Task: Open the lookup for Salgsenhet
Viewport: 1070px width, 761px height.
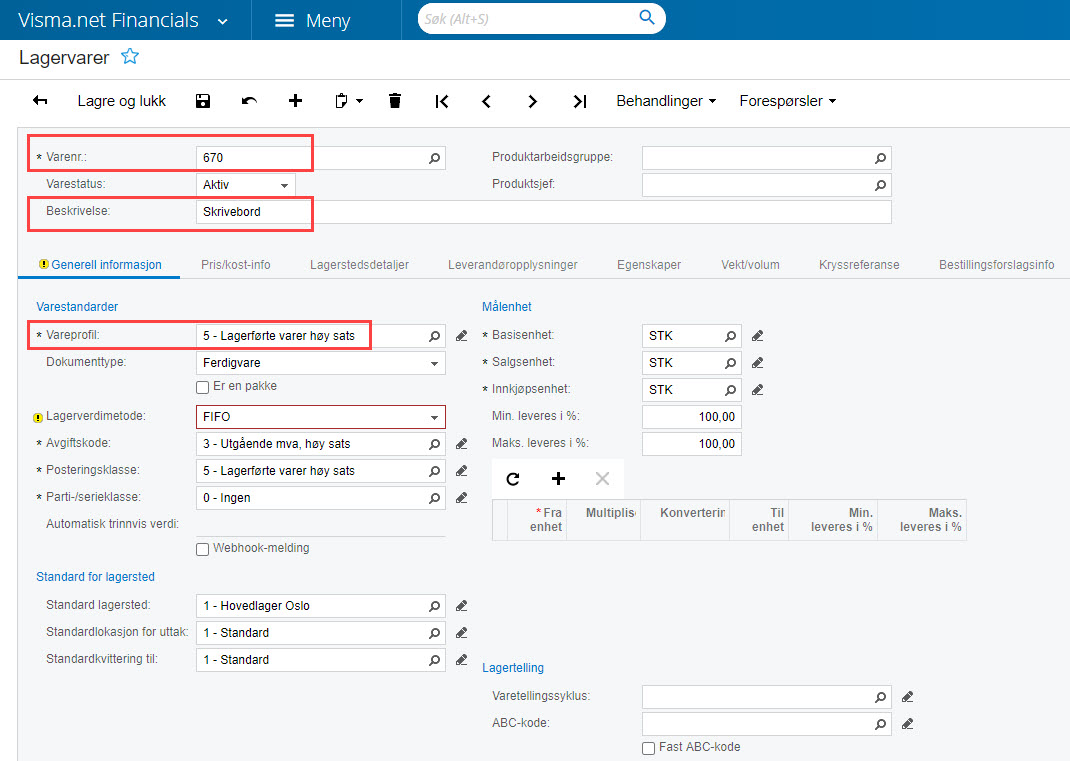Action: 730,362
